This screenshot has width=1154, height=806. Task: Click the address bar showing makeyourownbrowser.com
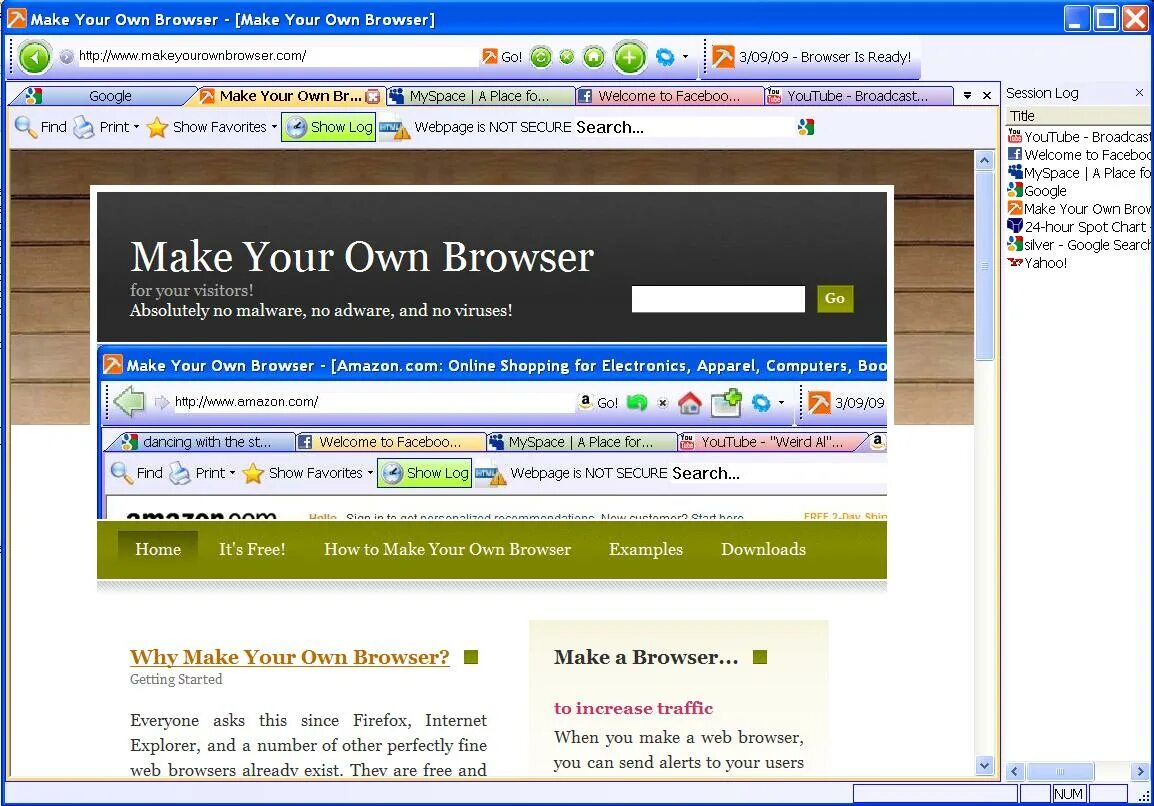point(276,56)
